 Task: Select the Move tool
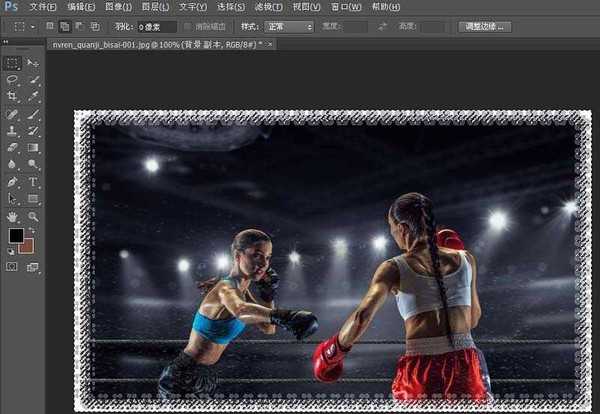33,63
